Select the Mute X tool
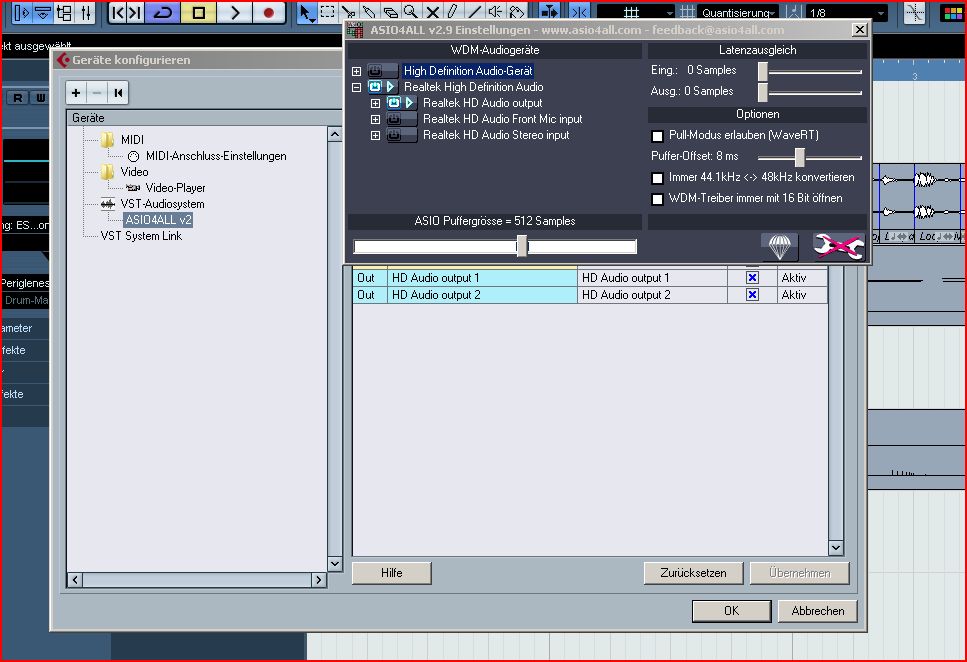Viewport: 967px width, 662px height. coord(432,12)
